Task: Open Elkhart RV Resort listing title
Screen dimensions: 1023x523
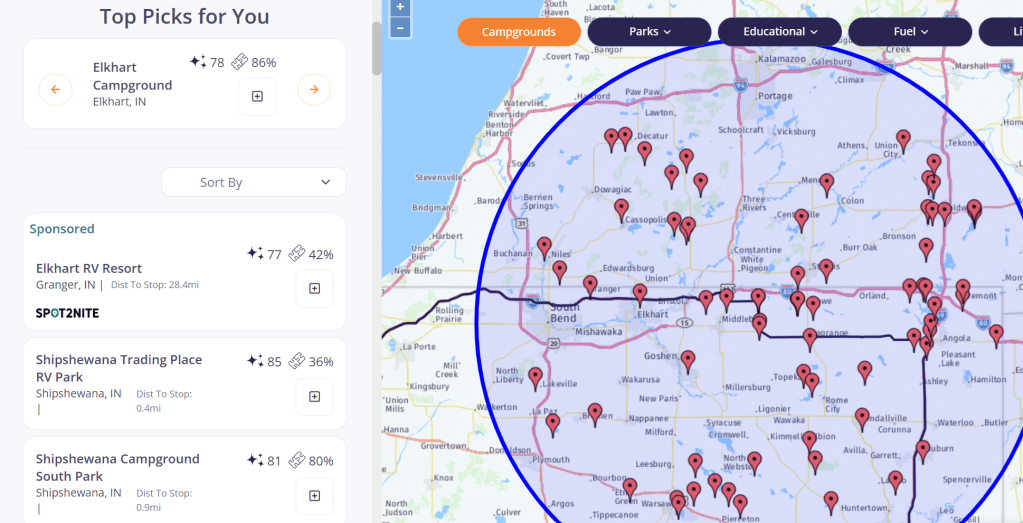Action: [x=89, y=268]
